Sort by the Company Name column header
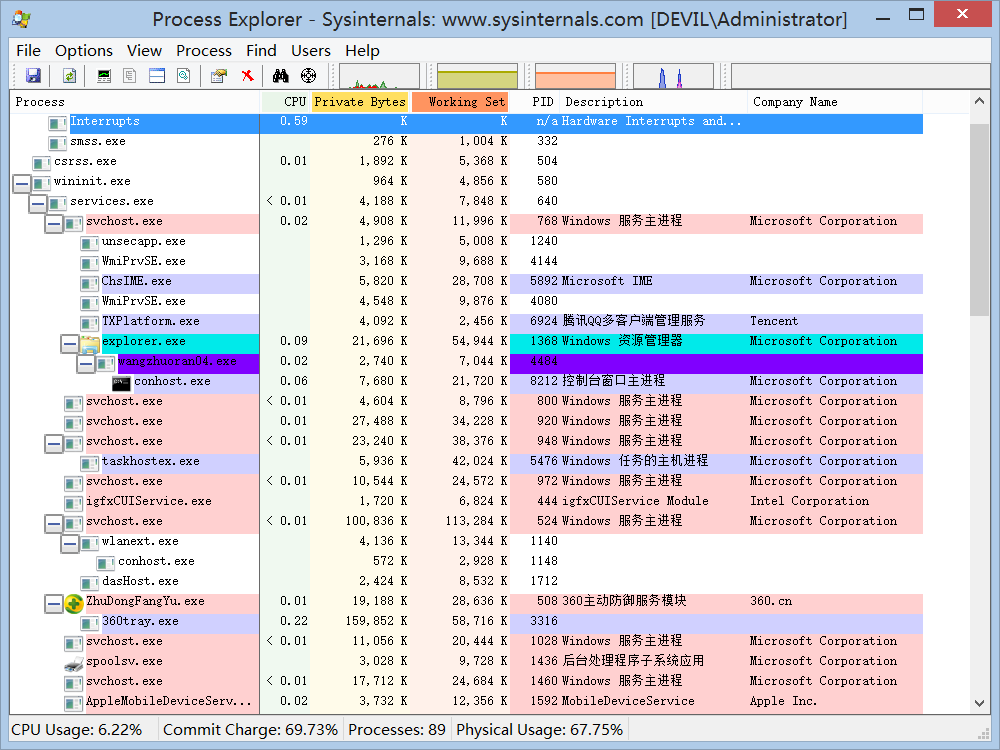The width and height of the screenshot is (1000, 750). click(x=835, y=102)
